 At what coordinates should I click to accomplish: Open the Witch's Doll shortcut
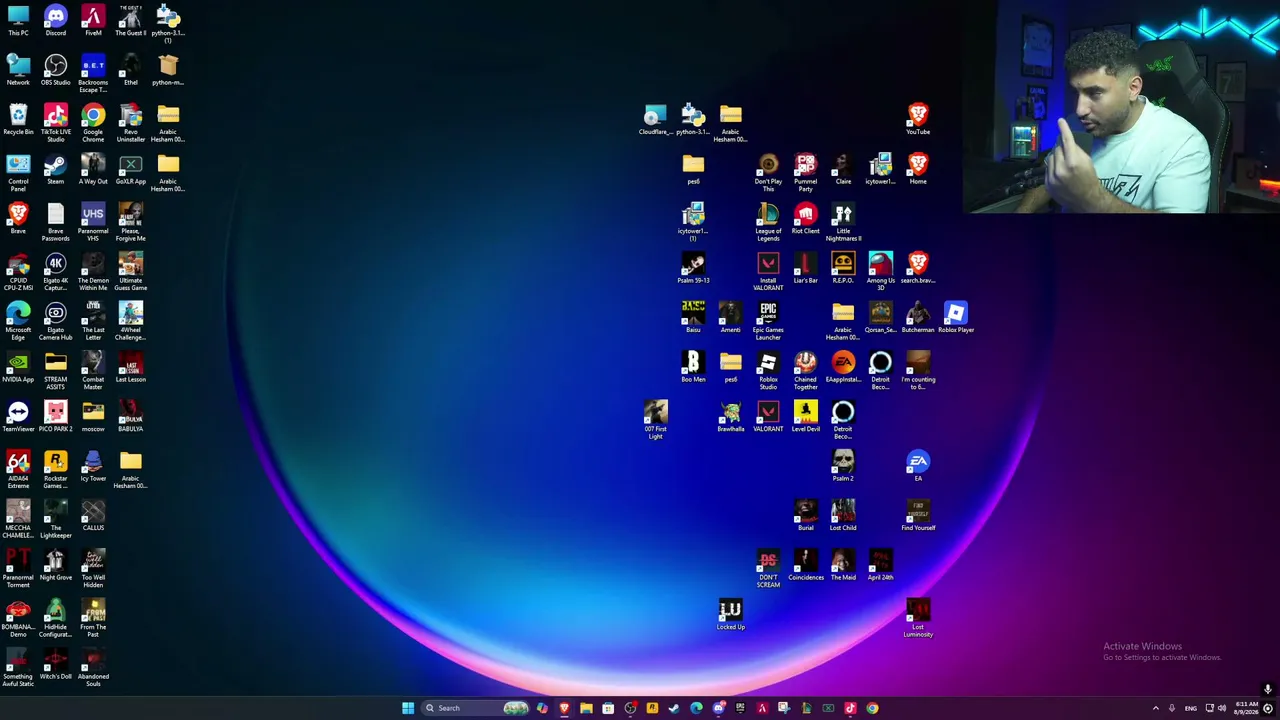pos(55,664)
